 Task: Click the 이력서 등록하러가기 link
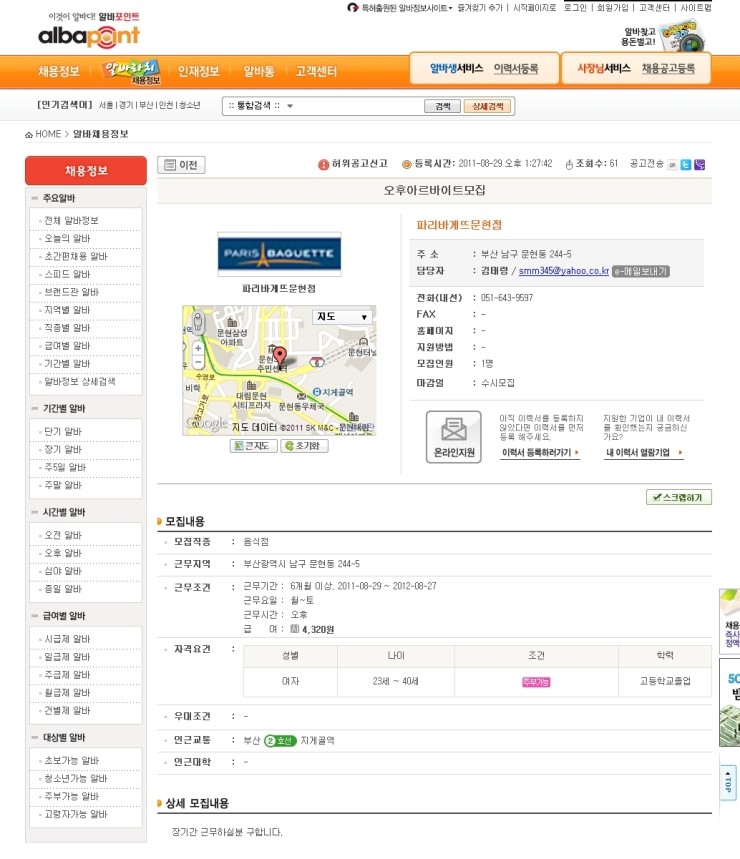540,453
